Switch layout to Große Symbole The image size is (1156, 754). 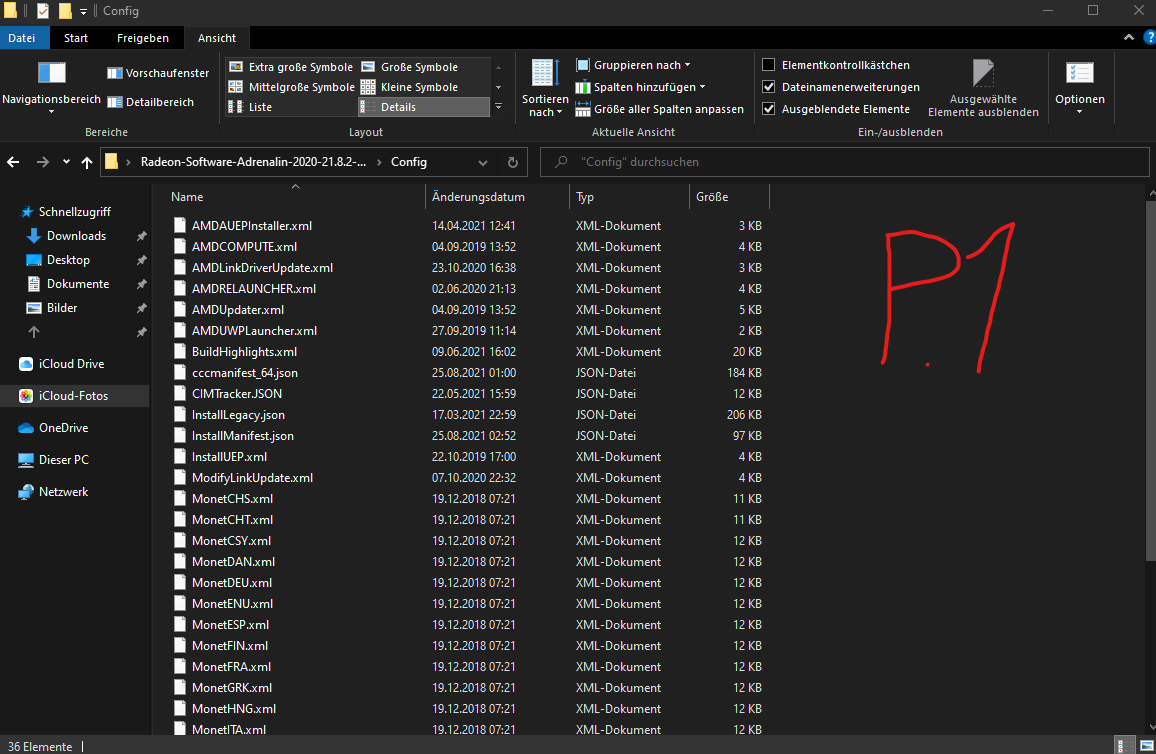(410, 67)
